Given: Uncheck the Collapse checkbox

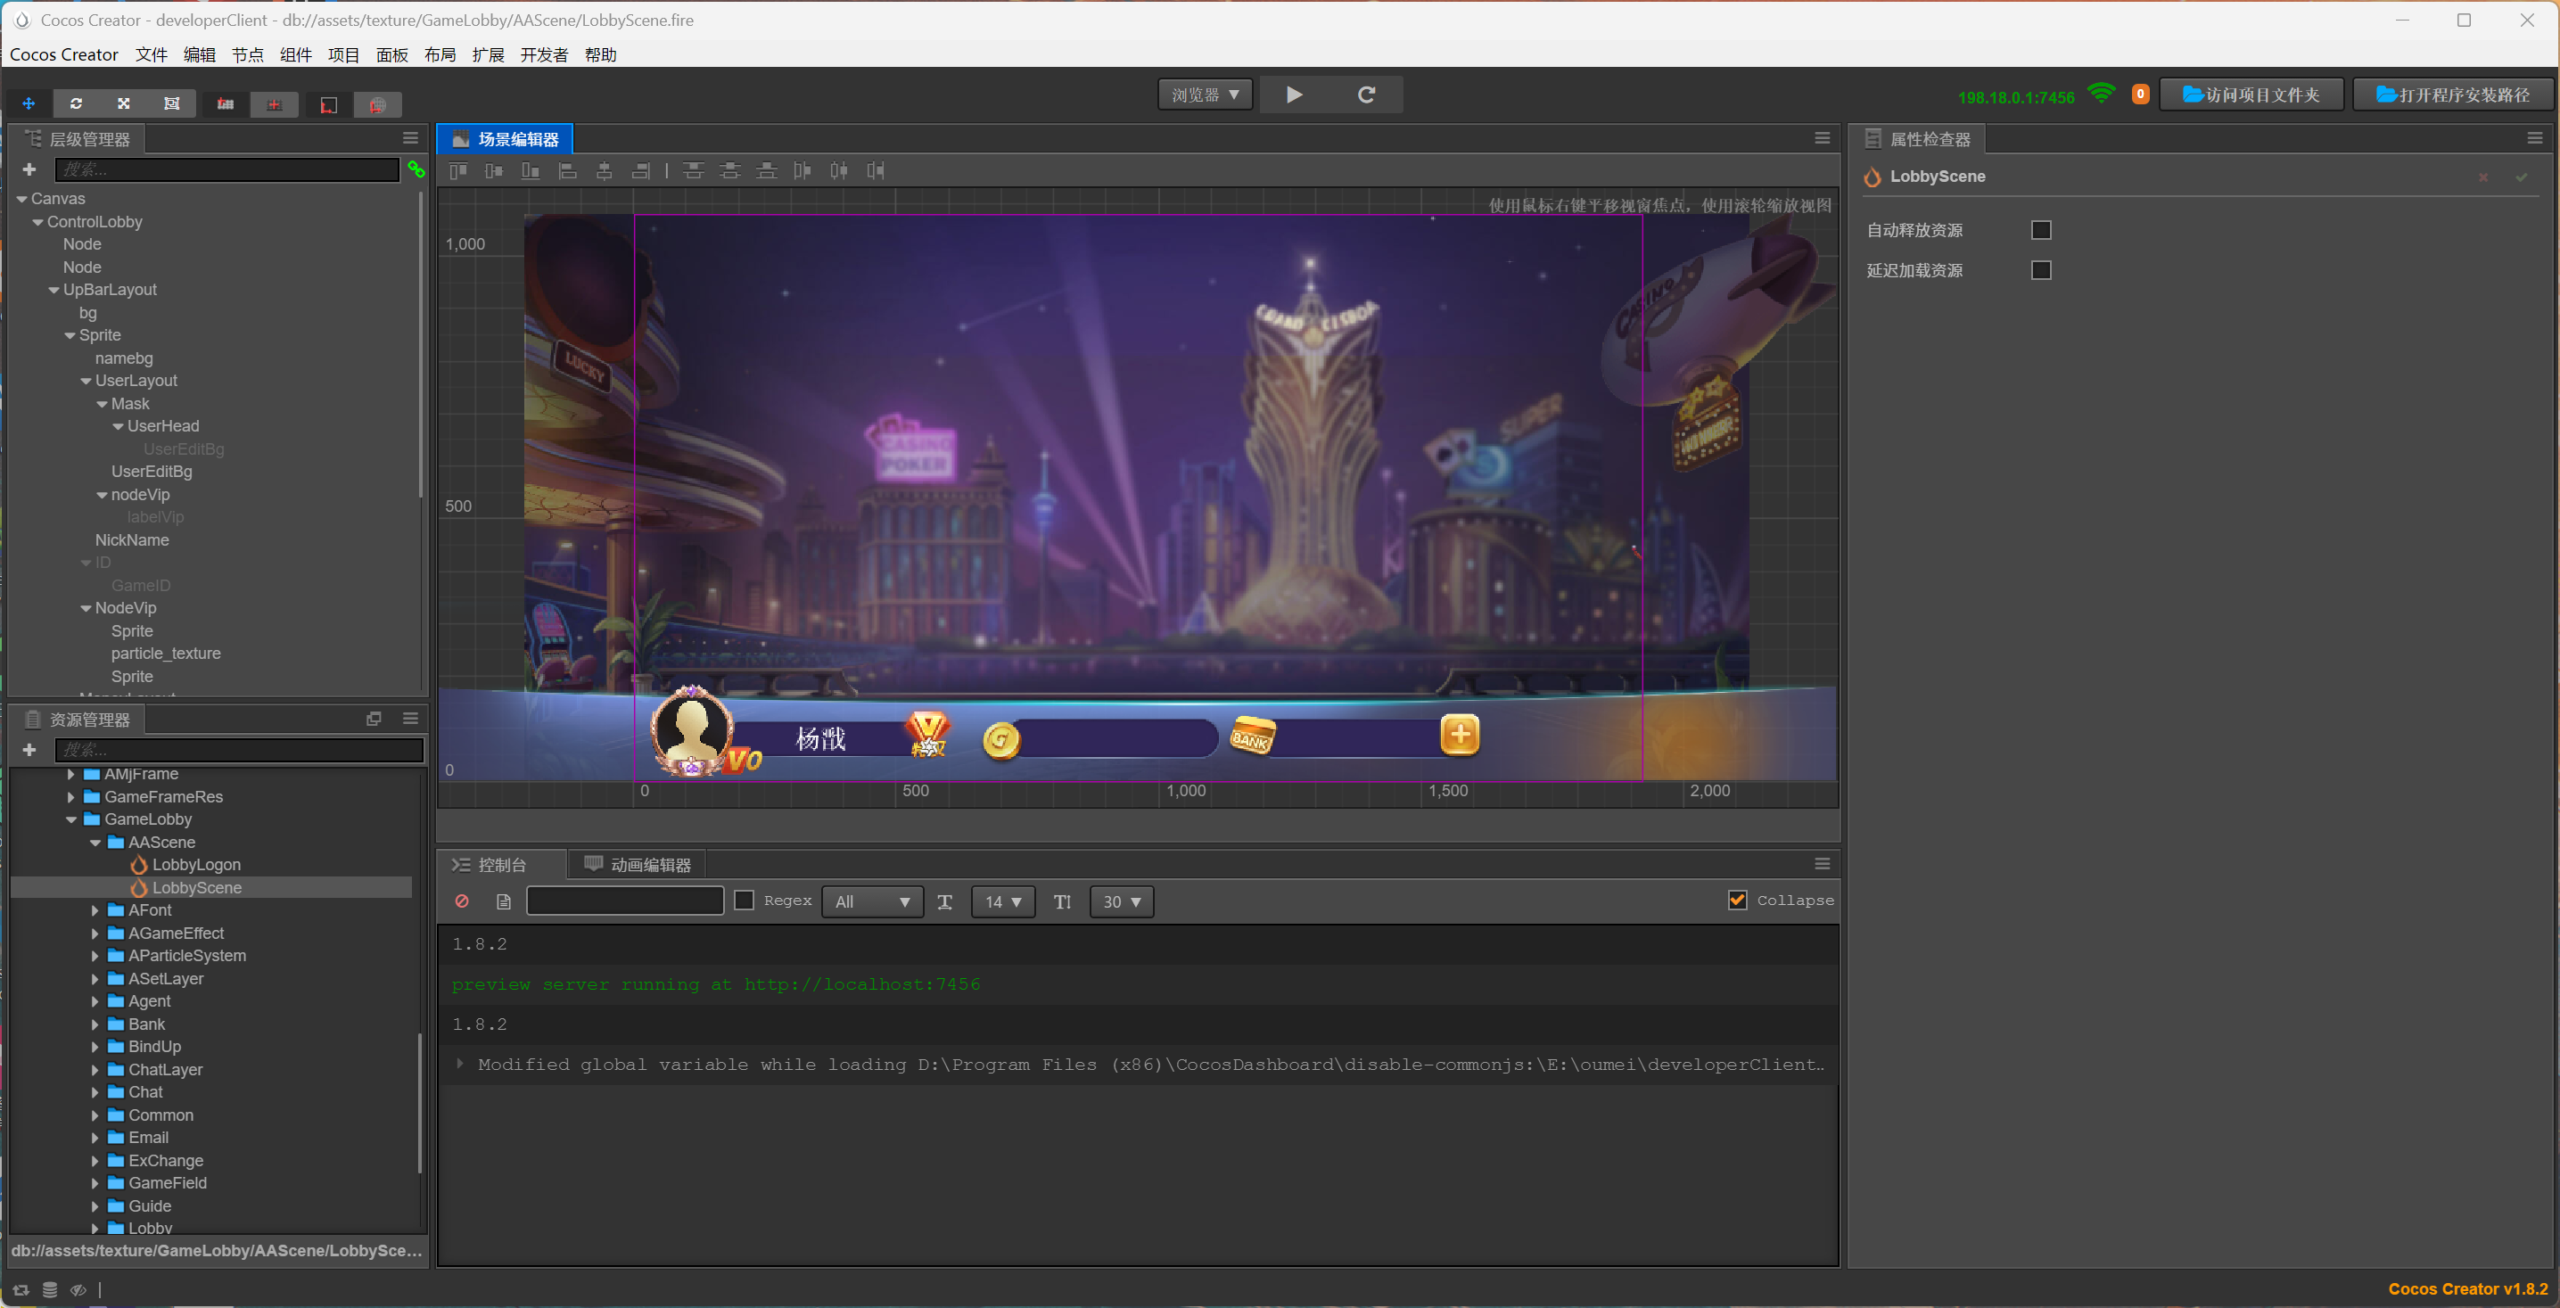Looking at the screenshot, I should pos(1738,901).
